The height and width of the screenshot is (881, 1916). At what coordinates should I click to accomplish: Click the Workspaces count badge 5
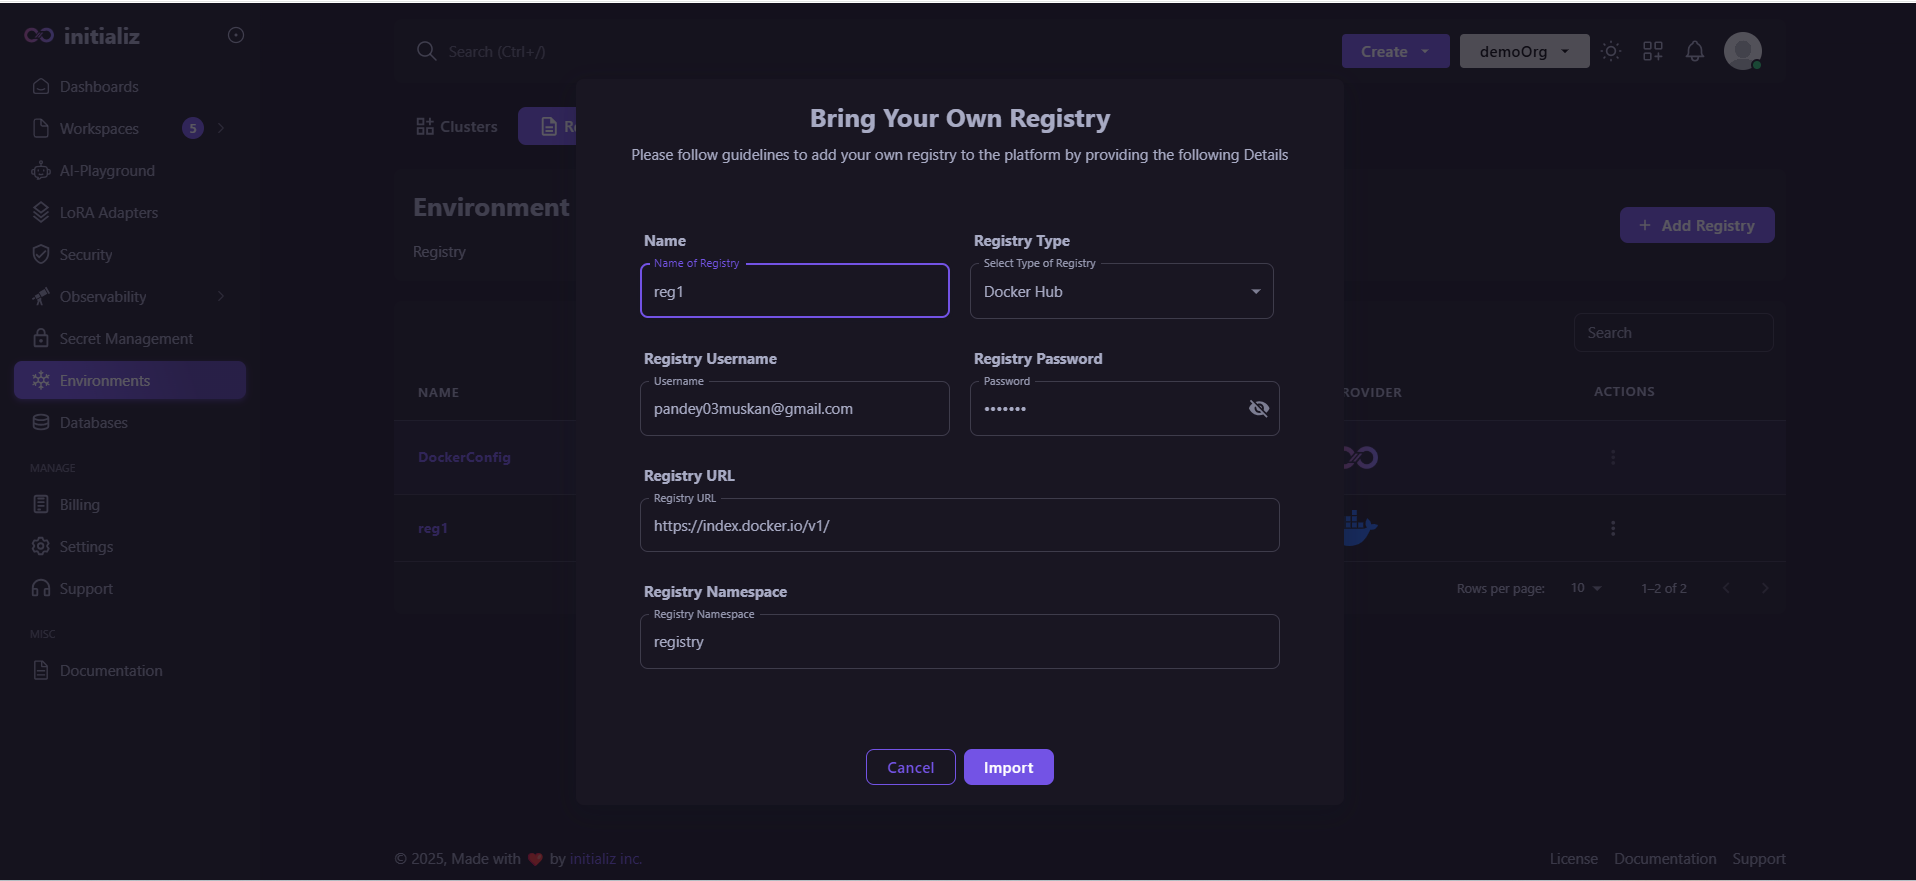193,128
